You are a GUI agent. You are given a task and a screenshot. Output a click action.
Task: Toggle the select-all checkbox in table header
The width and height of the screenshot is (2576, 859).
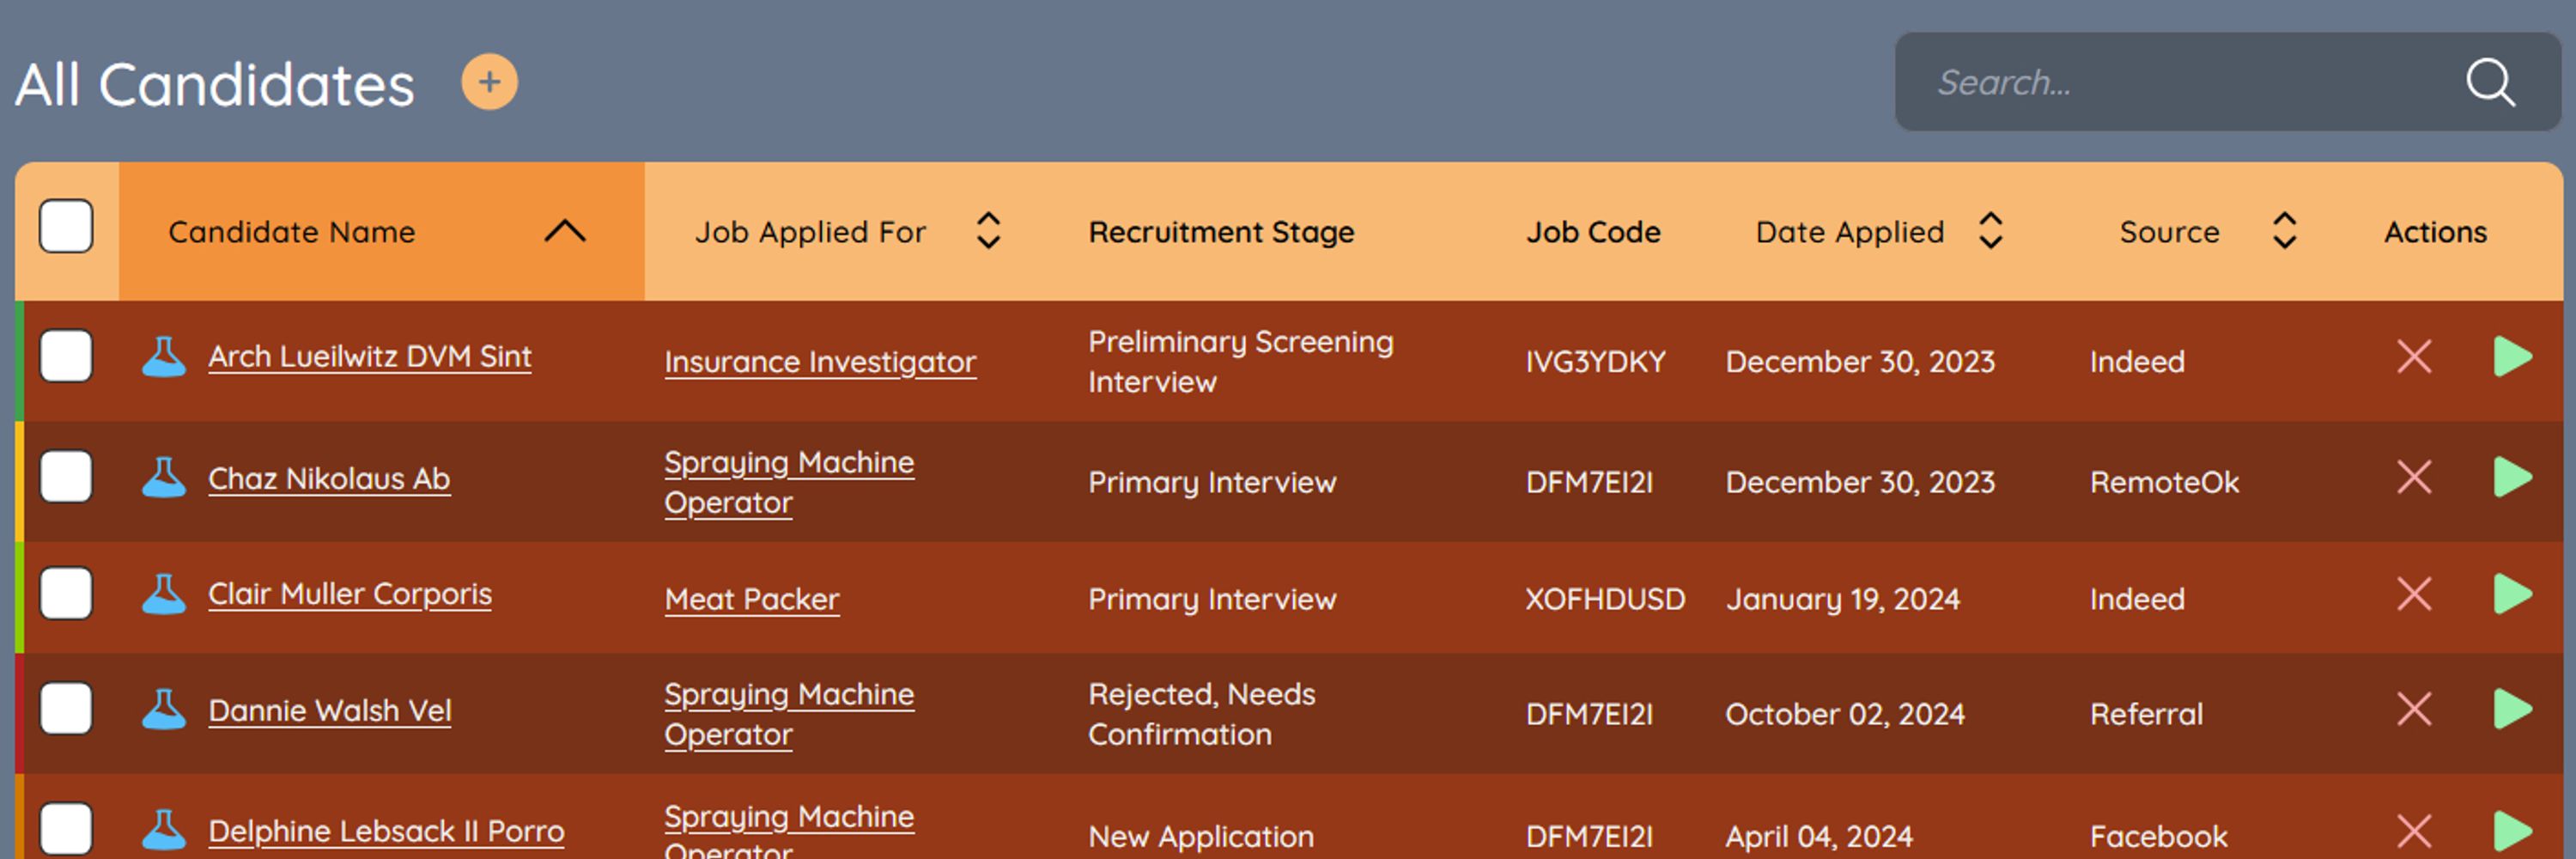coord(66,227)
